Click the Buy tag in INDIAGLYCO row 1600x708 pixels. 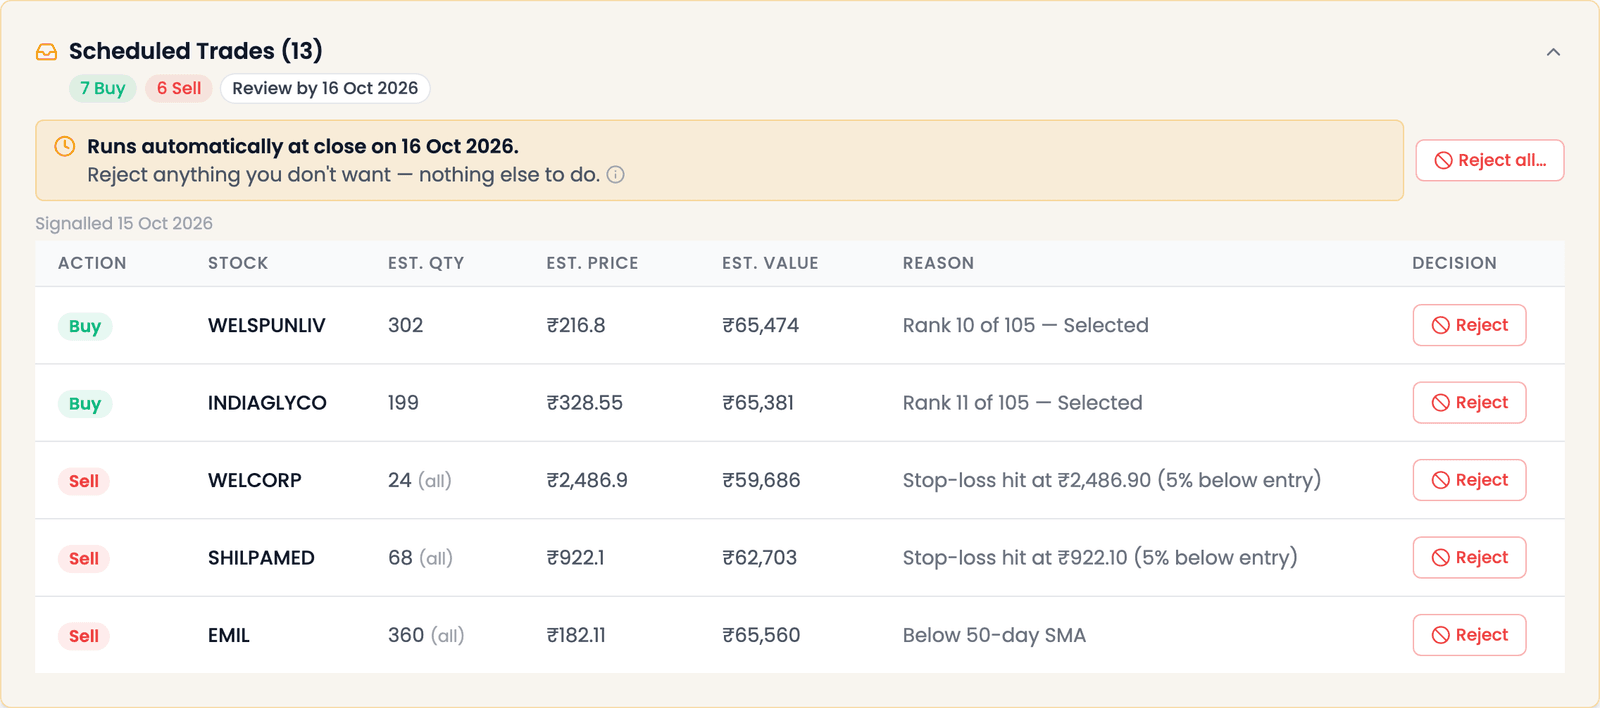pos(85,404)
